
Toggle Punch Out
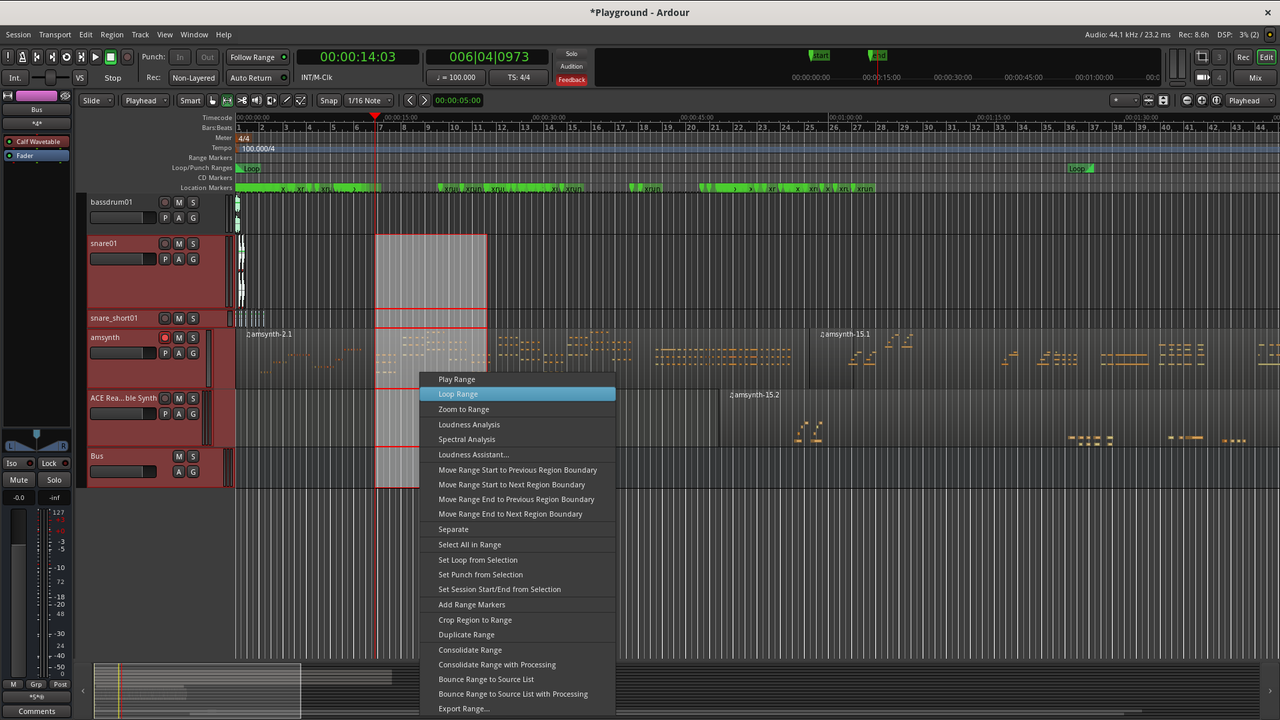coord(207,57)
